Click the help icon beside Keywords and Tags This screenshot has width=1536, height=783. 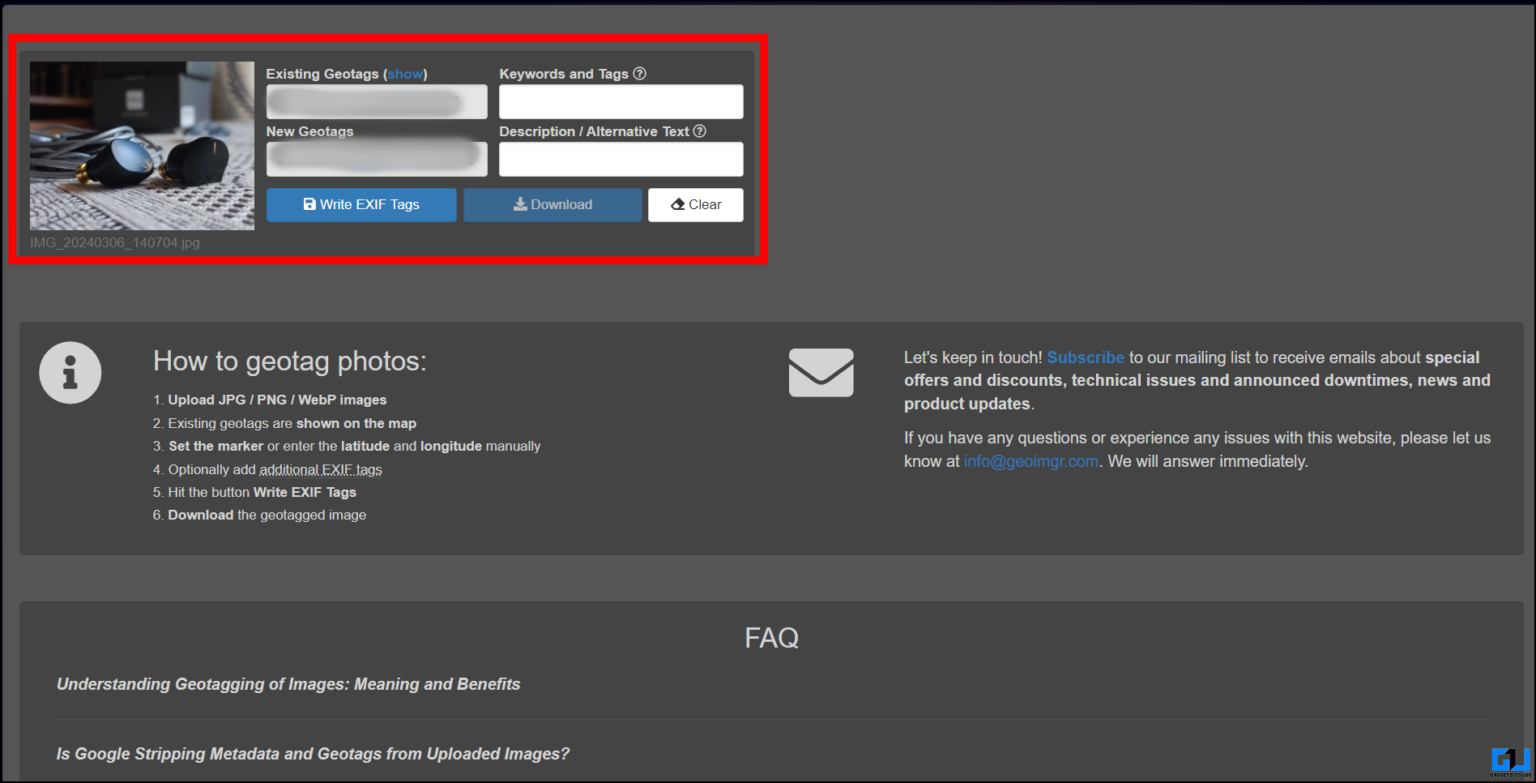[640, 74]
